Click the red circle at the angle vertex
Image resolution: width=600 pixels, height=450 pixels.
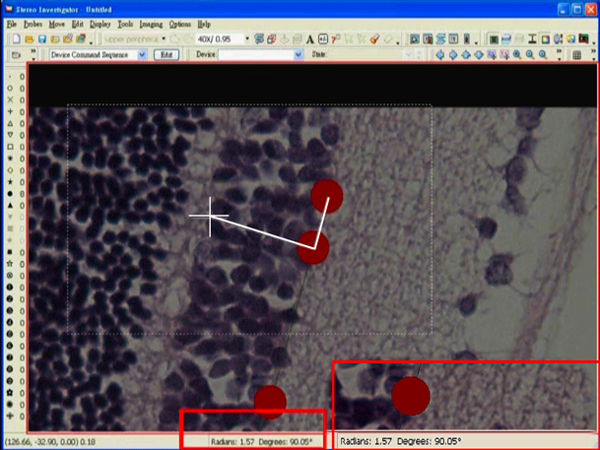pos(314,247)
